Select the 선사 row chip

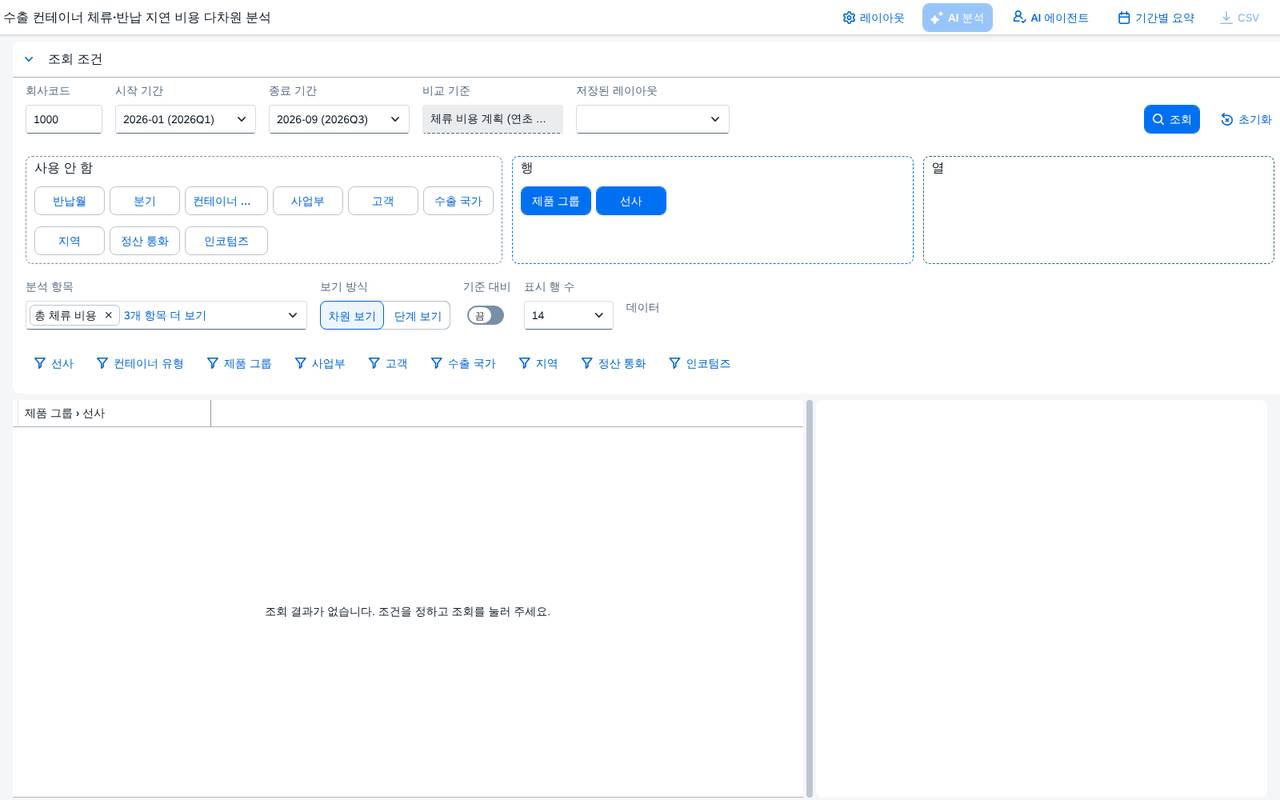pos(631,201)
